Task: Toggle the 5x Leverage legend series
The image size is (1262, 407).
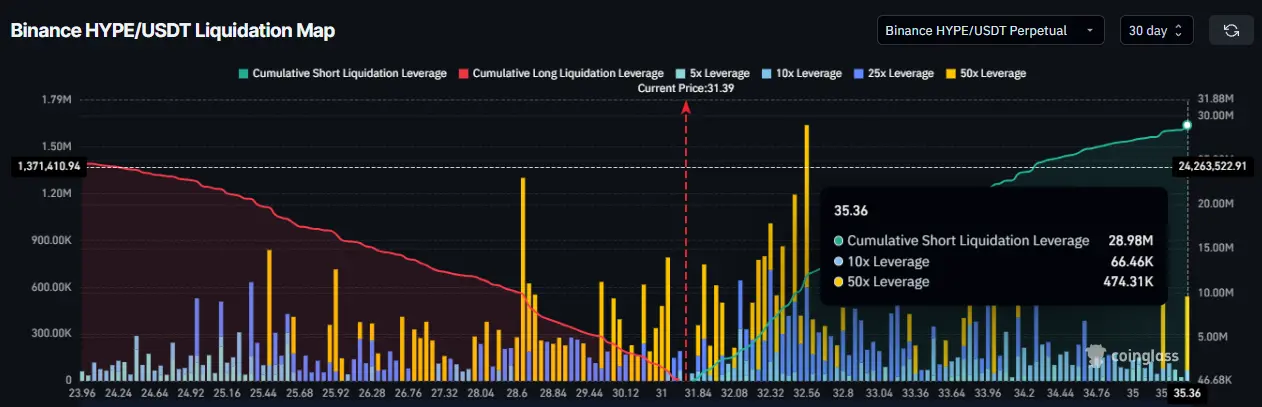Action: (x=714, y=73)
